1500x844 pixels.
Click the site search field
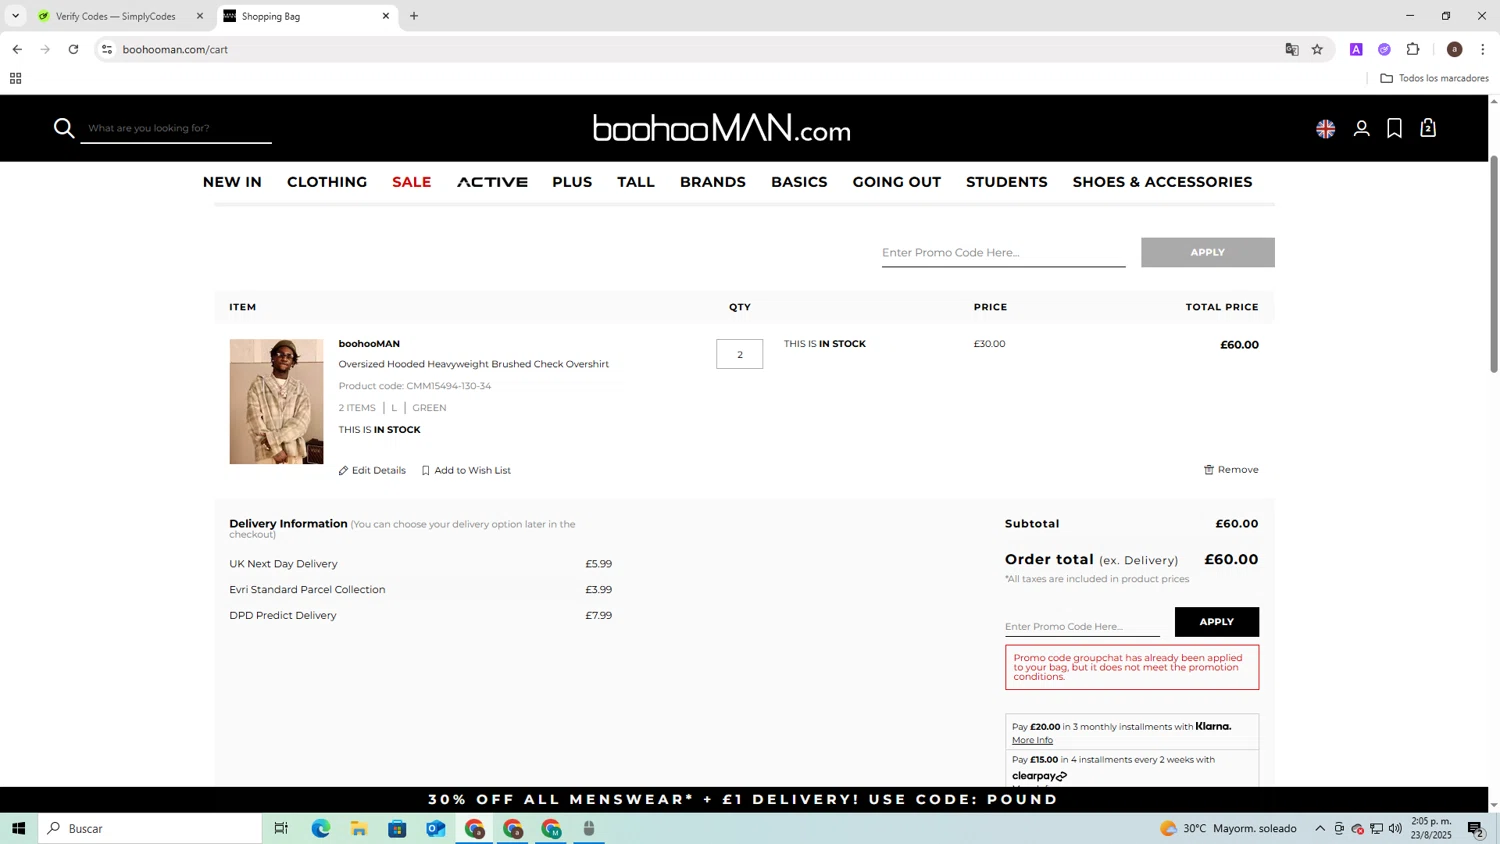[x=176, y=128]
